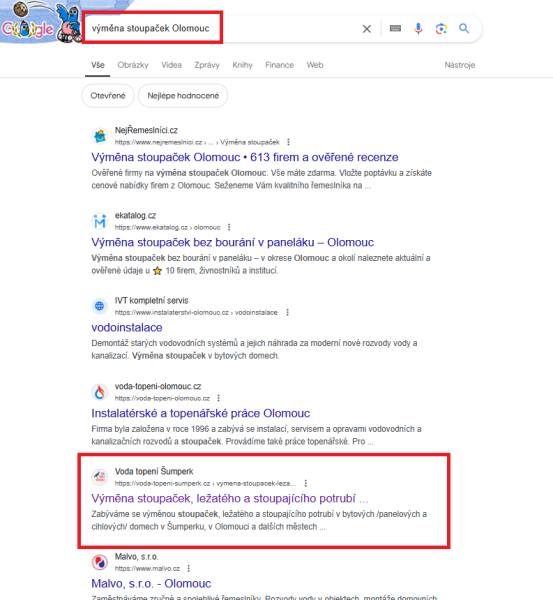The image size is (553, 600).
Task: Open three-dot menu beside the nejremeslnici.cz URL
Action: (288, 142)
